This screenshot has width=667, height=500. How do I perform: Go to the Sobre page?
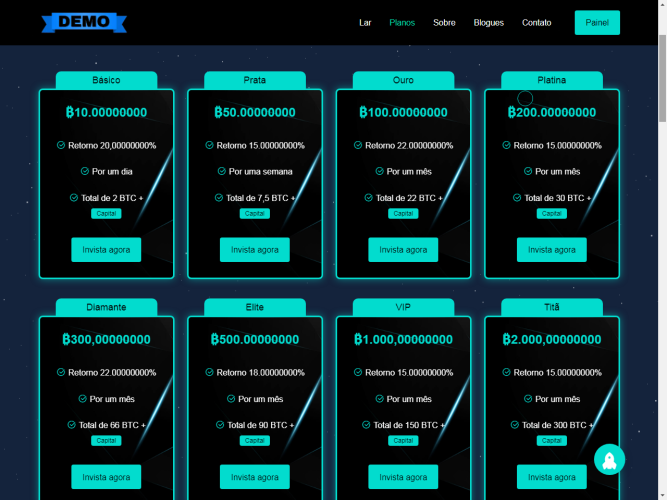pos(444,23)
